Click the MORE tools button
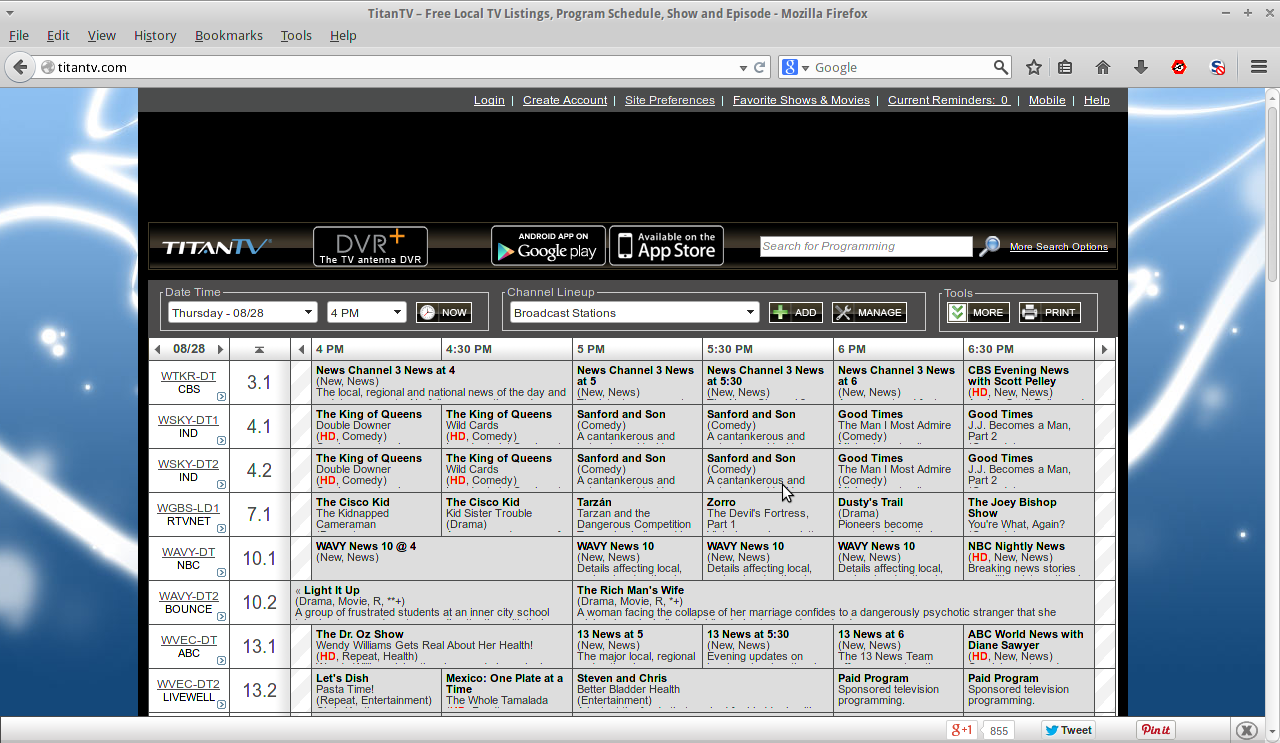 (x=978, y=312)
